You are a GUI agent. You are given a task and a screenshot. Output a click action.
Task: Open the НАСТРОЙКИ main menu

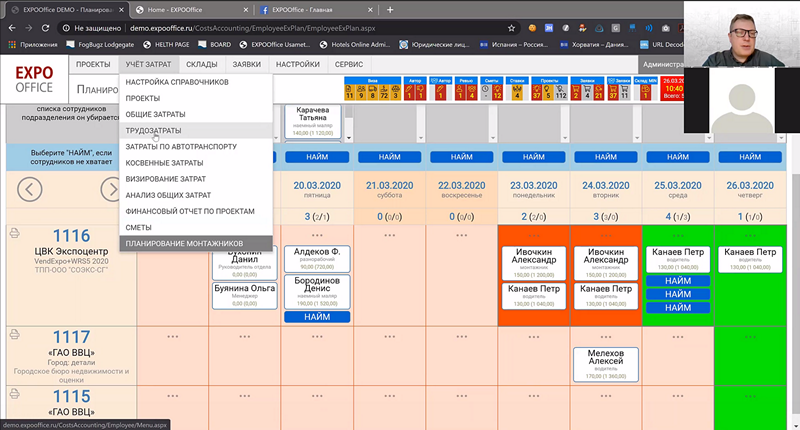coord(298,64)
